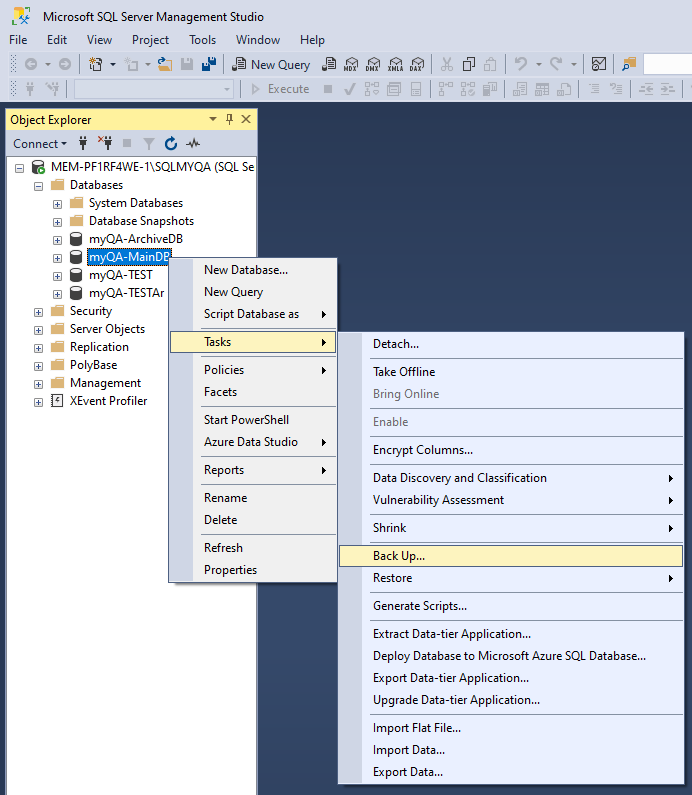Open the Policies submenu
Screen dimensions: 692x795
coord(253,370)
